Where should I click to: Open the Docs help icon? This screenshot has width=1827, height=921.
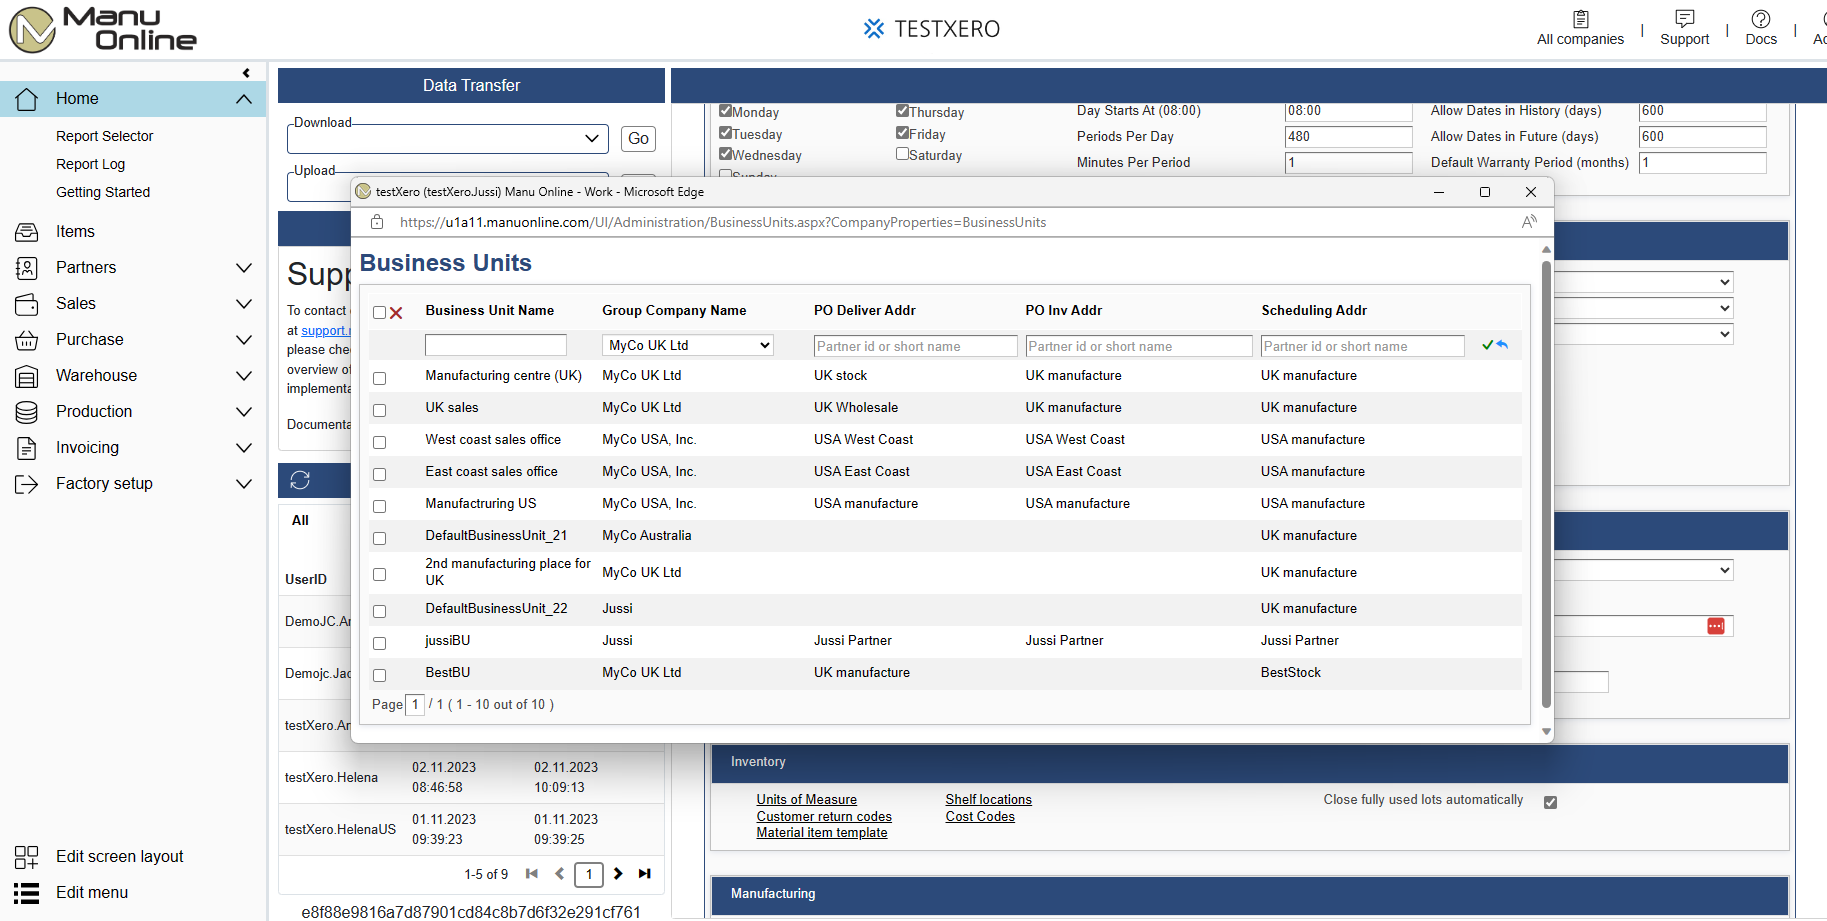(x=1760, y=28)
